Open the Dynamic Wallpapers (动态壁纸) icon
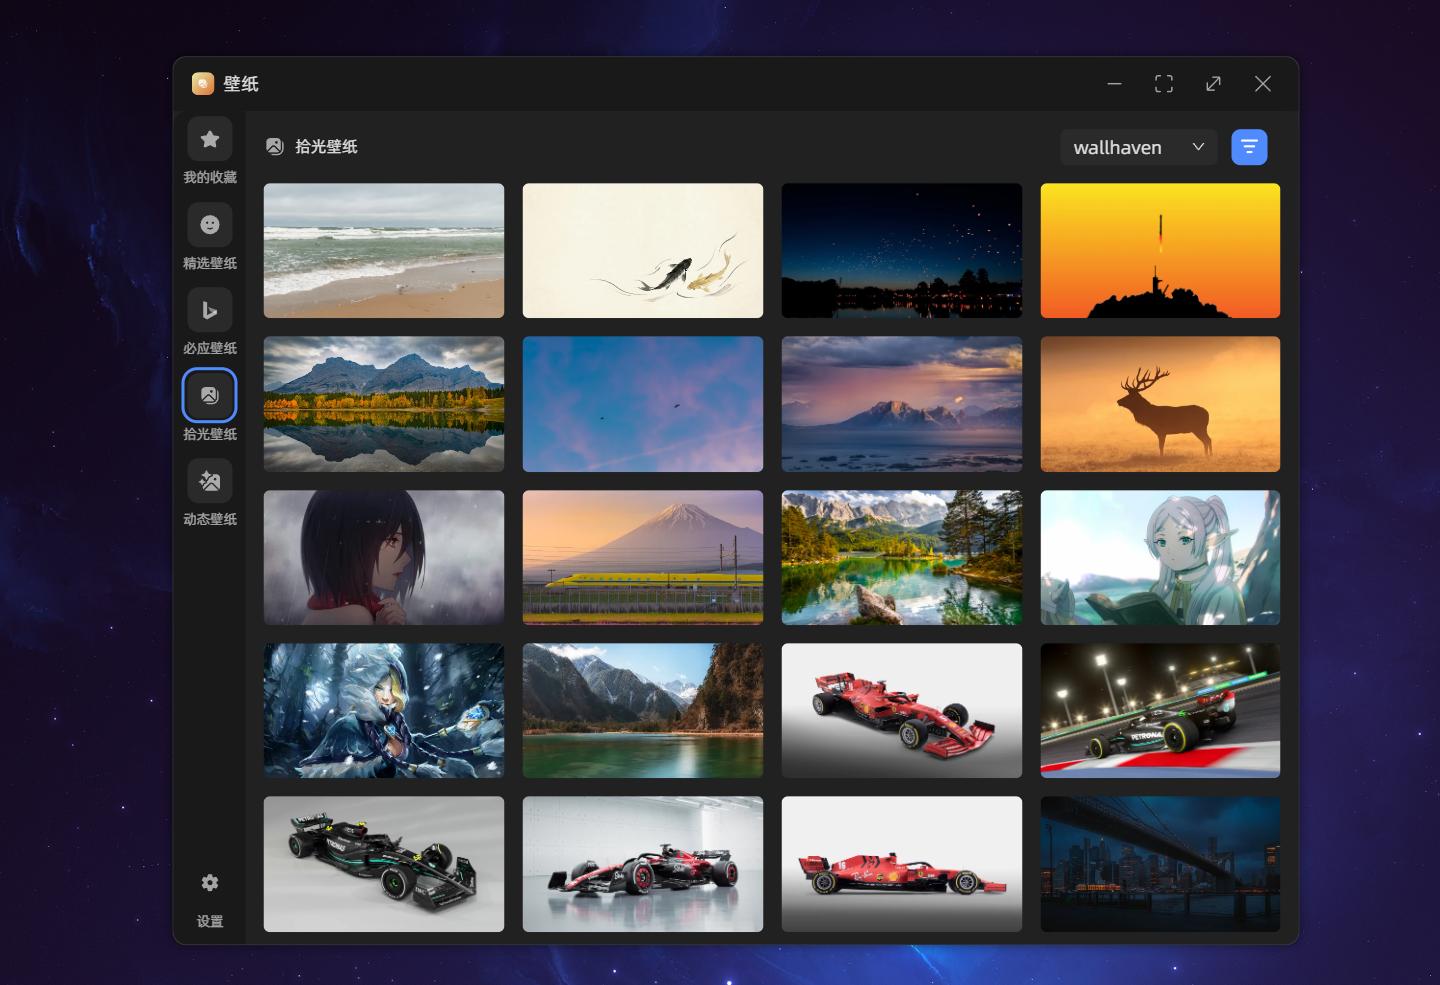This screenshot has height=985, width=1440. (209, 481)
